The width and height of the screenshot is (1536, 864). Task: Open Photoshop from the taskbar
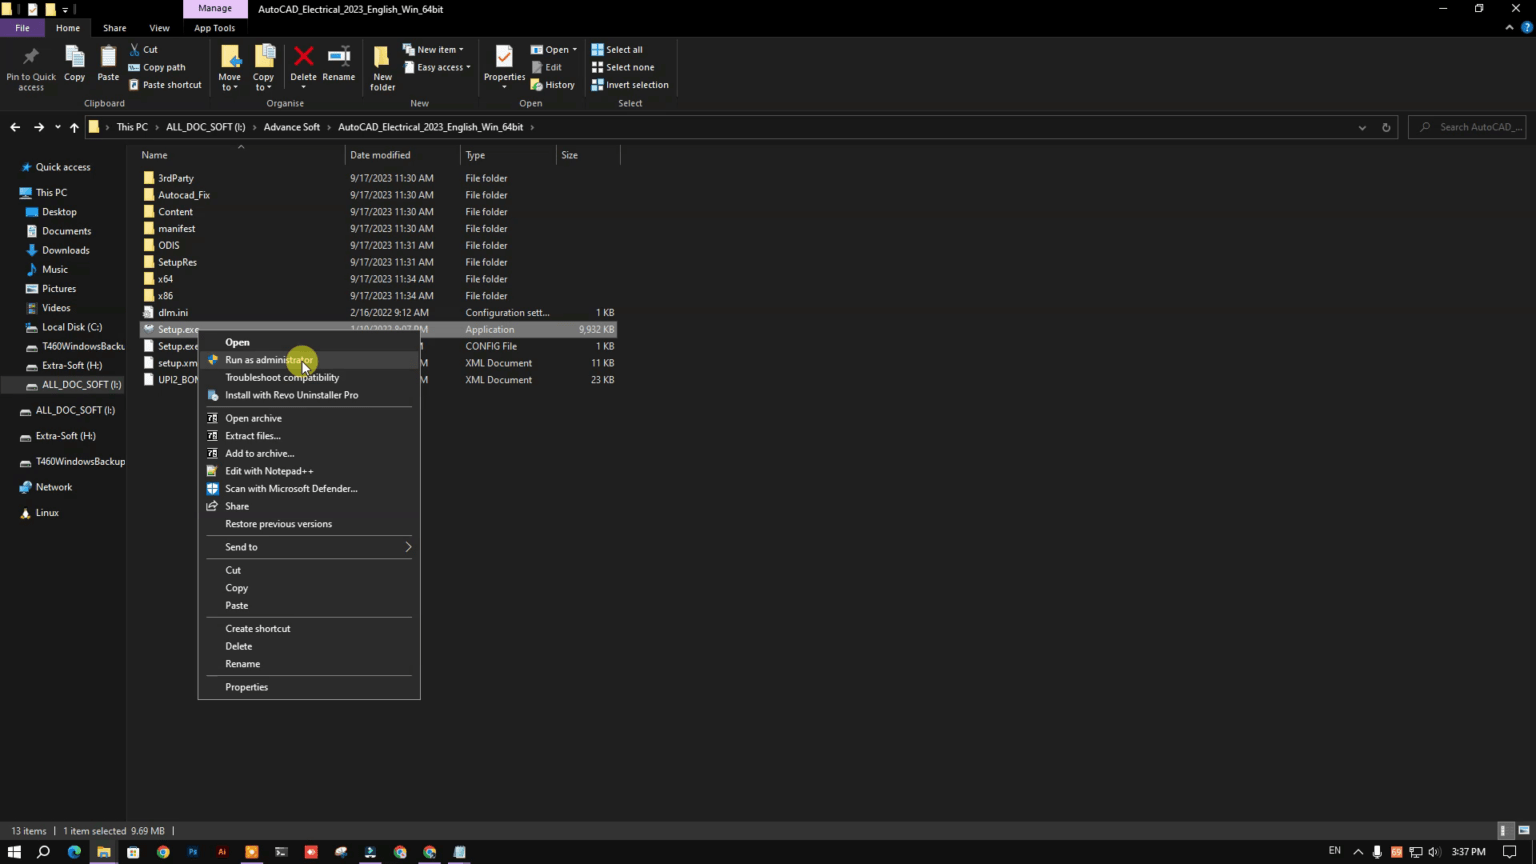[192, 852]
